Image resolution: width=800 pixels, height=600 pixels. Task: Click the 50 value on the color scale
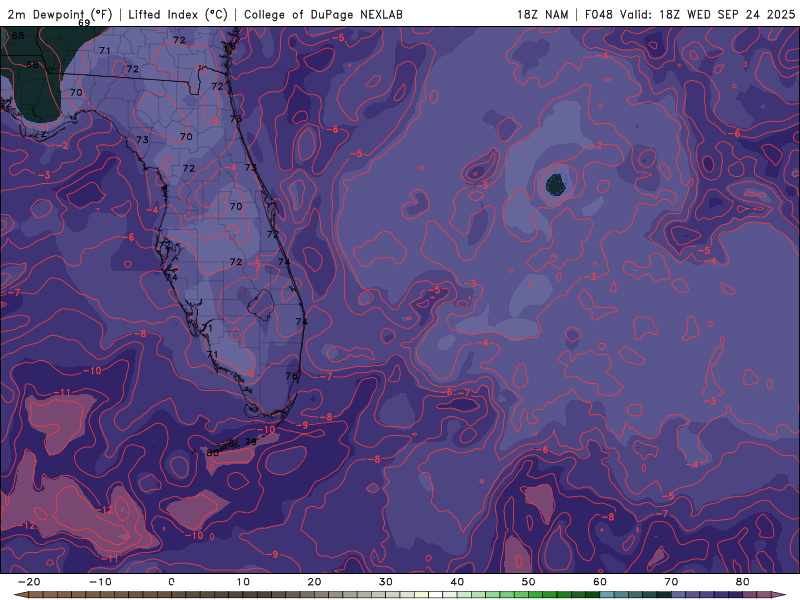(529, 582)
